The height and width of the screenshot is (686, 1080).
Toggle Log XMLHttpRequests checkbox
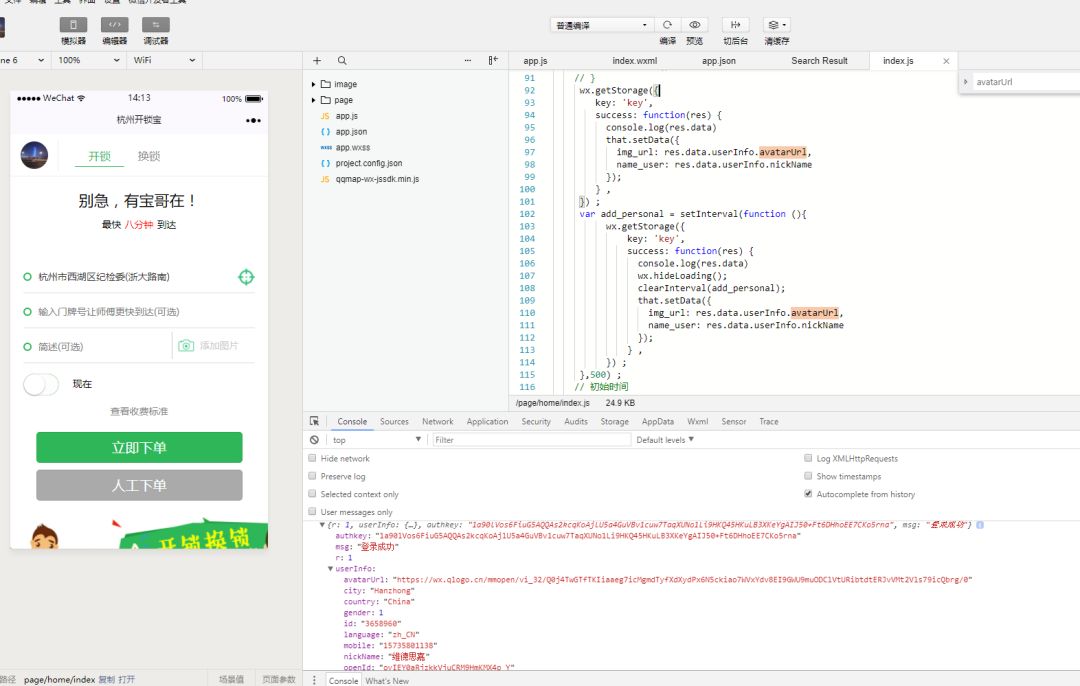coord(808,458)
